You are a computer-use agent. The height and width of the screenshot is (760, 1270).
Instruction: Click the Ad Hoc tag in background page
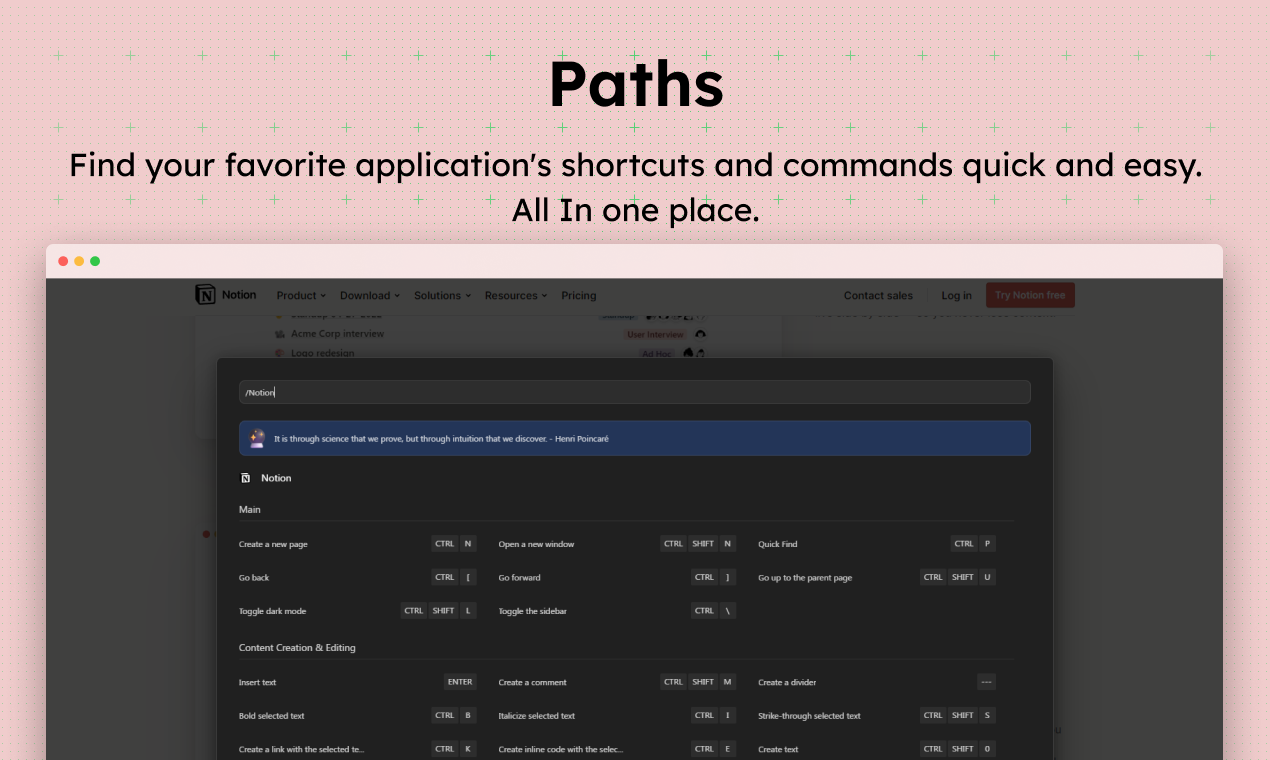(657, 353)
